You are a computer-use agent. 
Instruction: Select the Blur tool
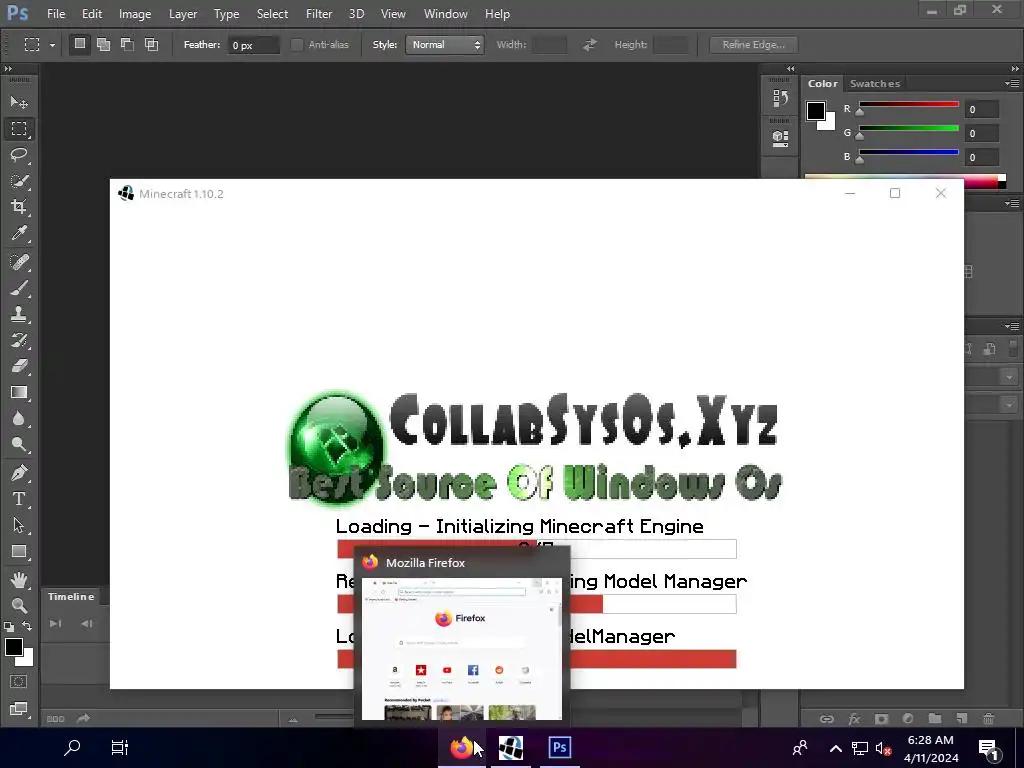click(x=19, y=419)
